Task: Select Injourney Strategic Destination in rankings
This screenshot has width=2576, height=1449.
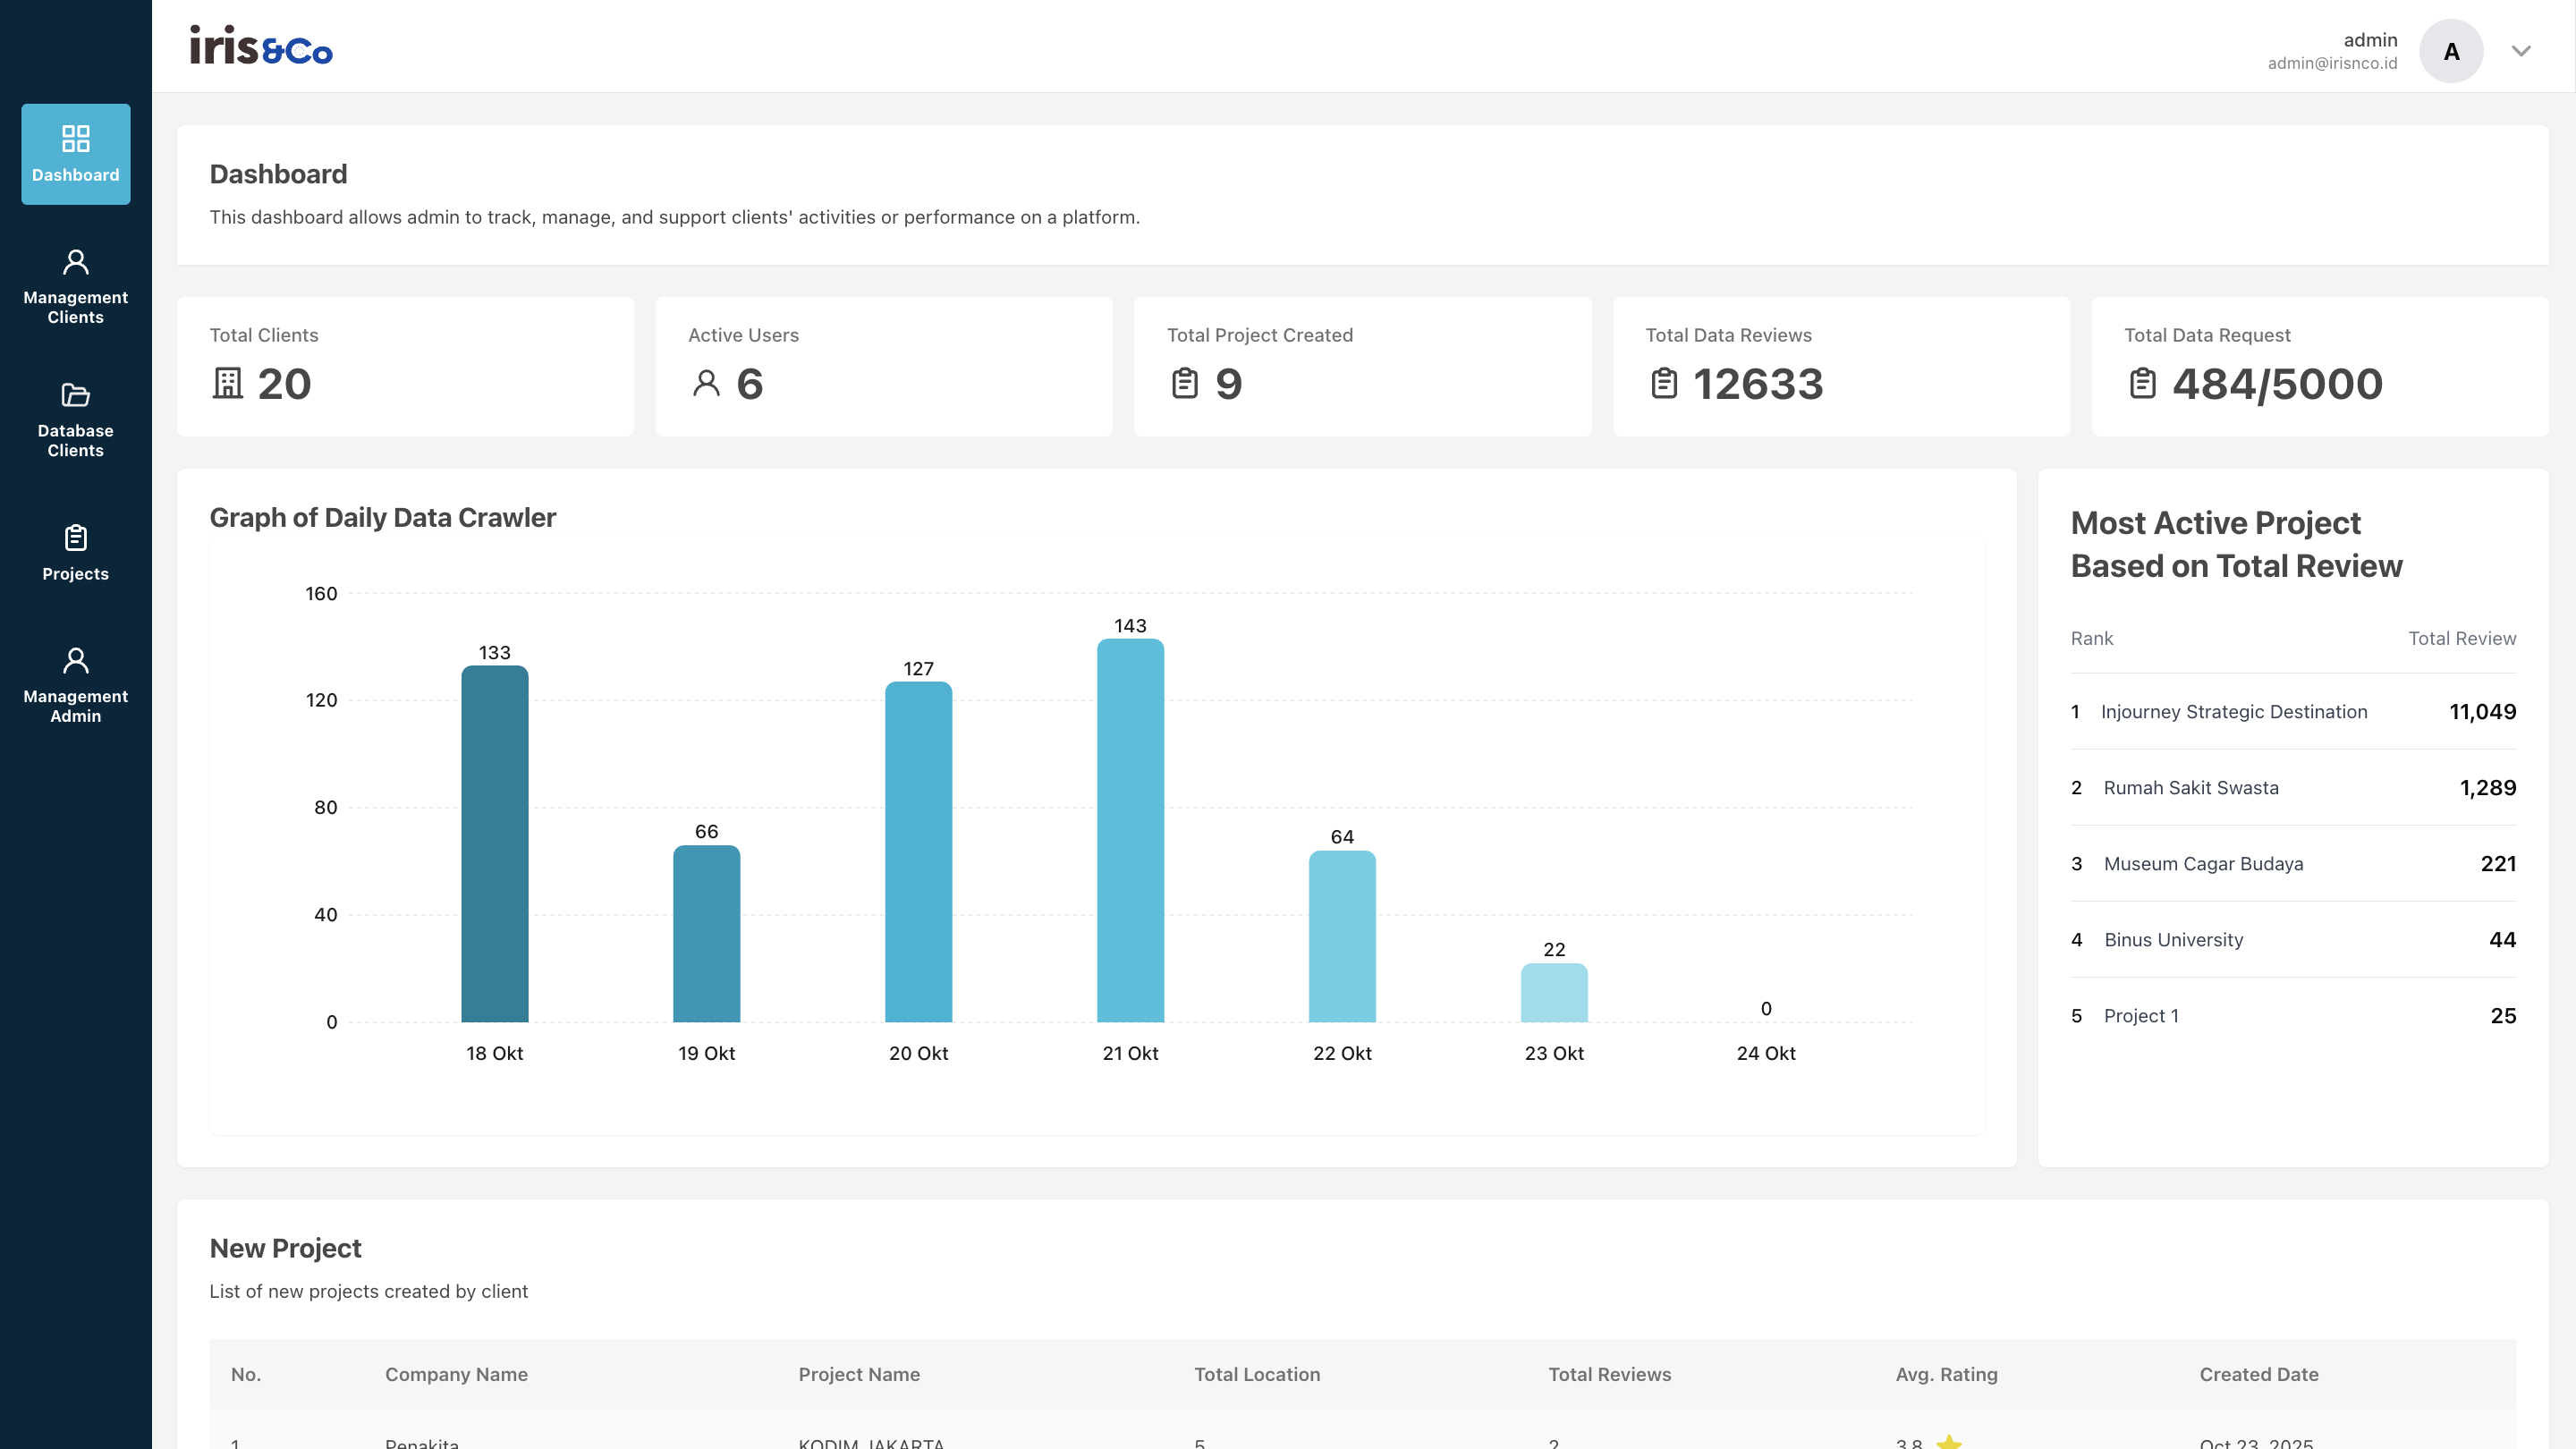Action: click(x=2235, y=712)
